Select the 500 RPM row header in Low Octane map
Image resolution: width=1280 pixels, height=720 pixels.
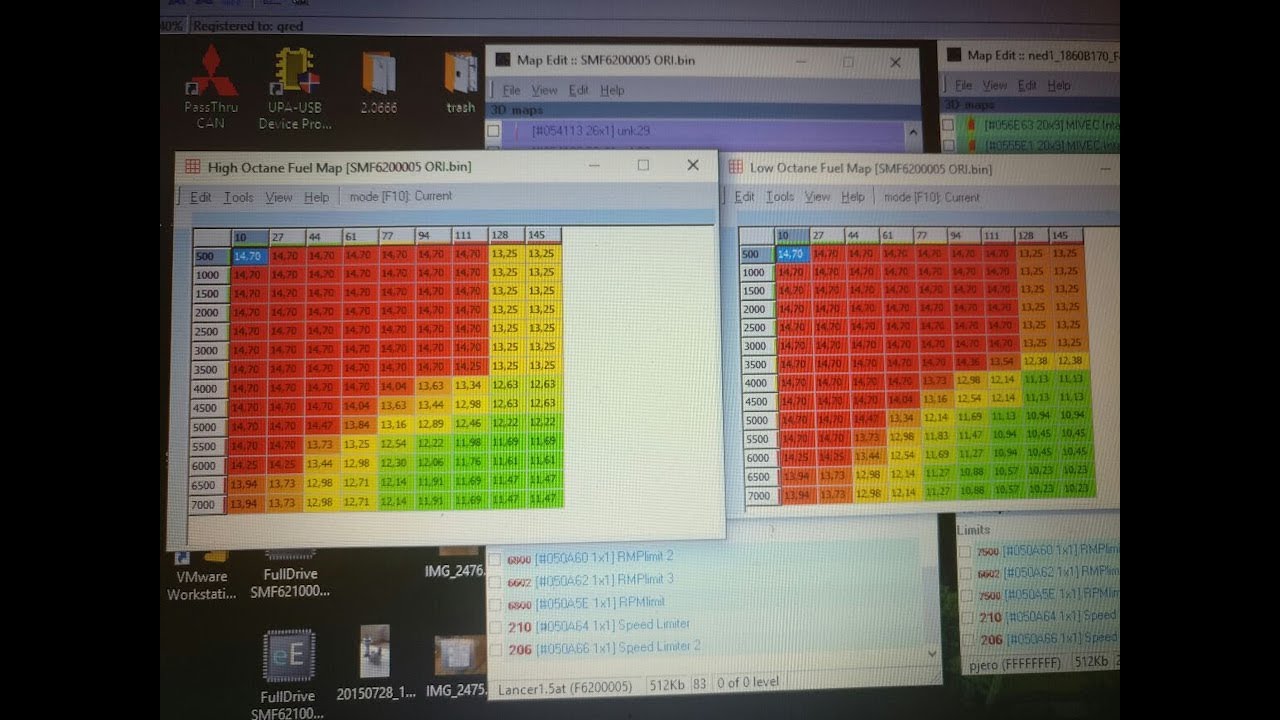tap(756, 254)
